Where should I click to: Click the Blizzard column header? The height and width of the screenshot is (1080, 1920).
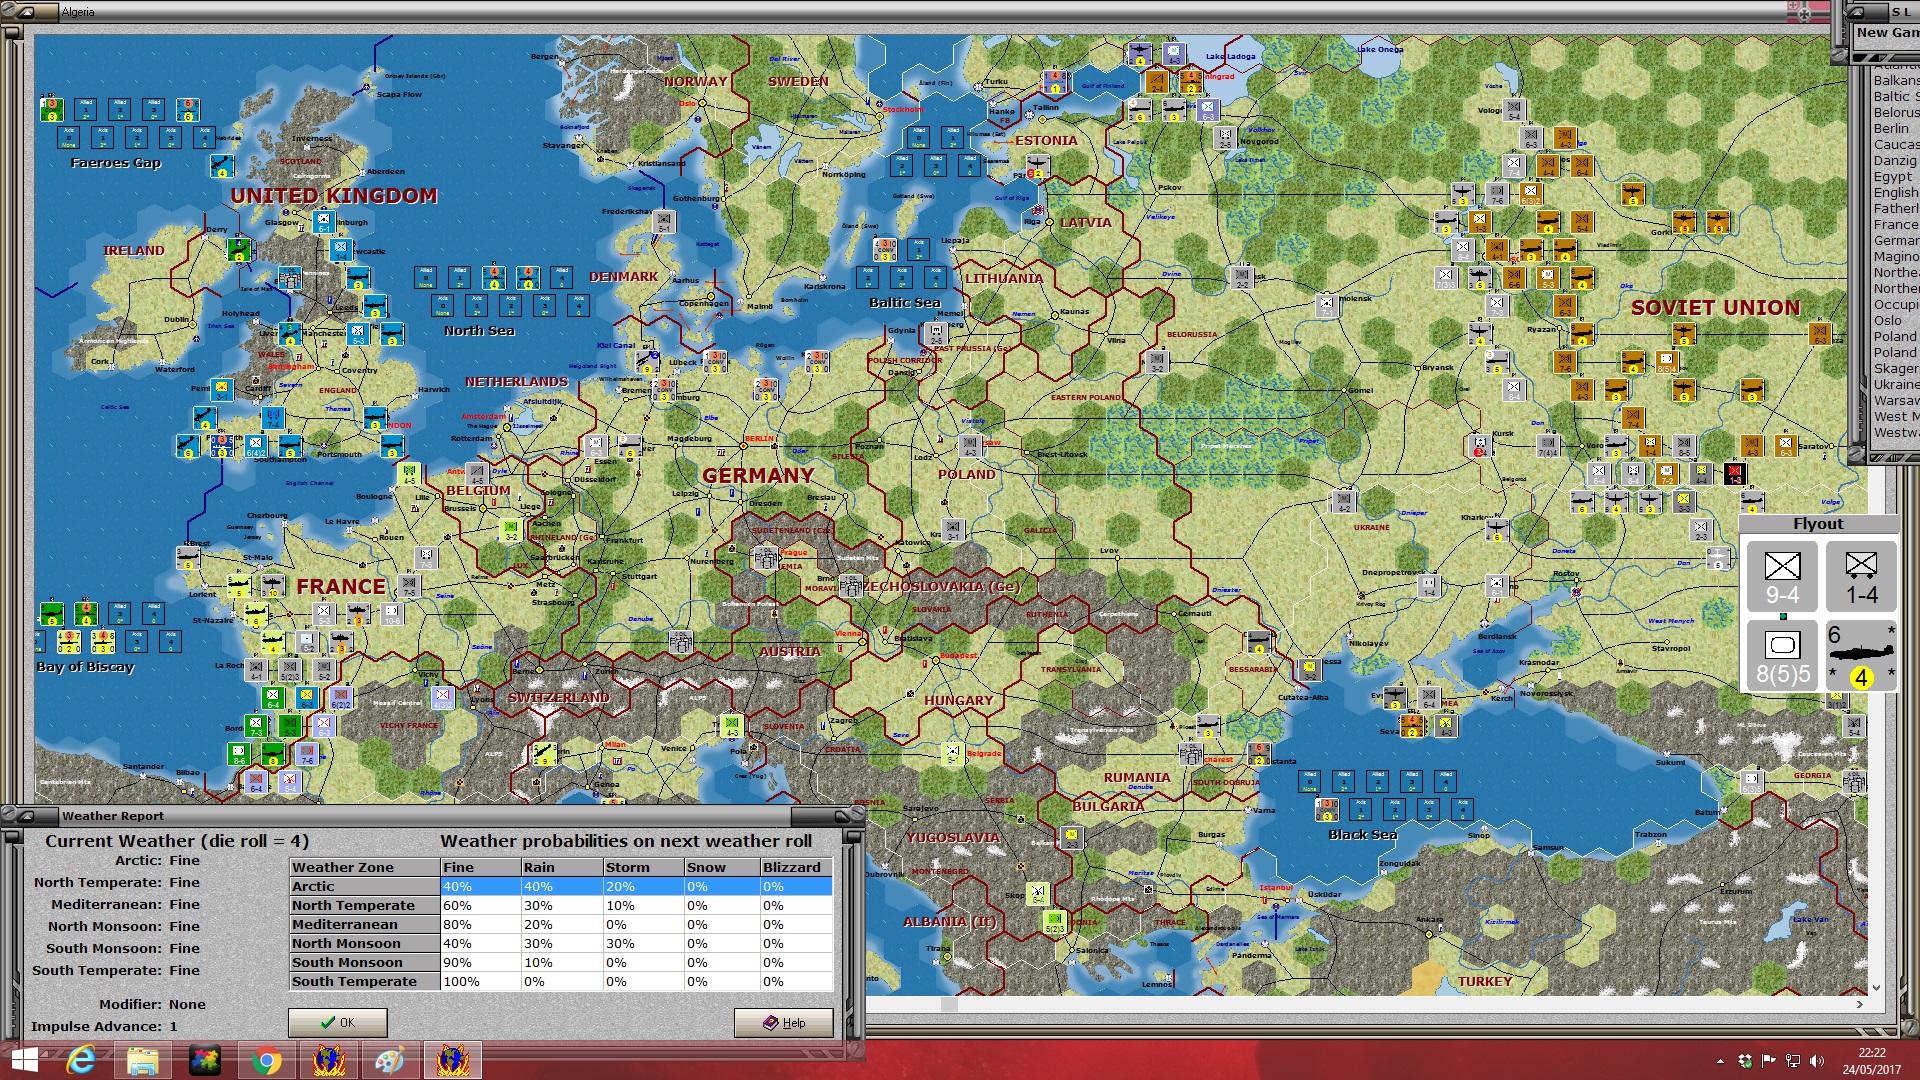coord(796,867)
